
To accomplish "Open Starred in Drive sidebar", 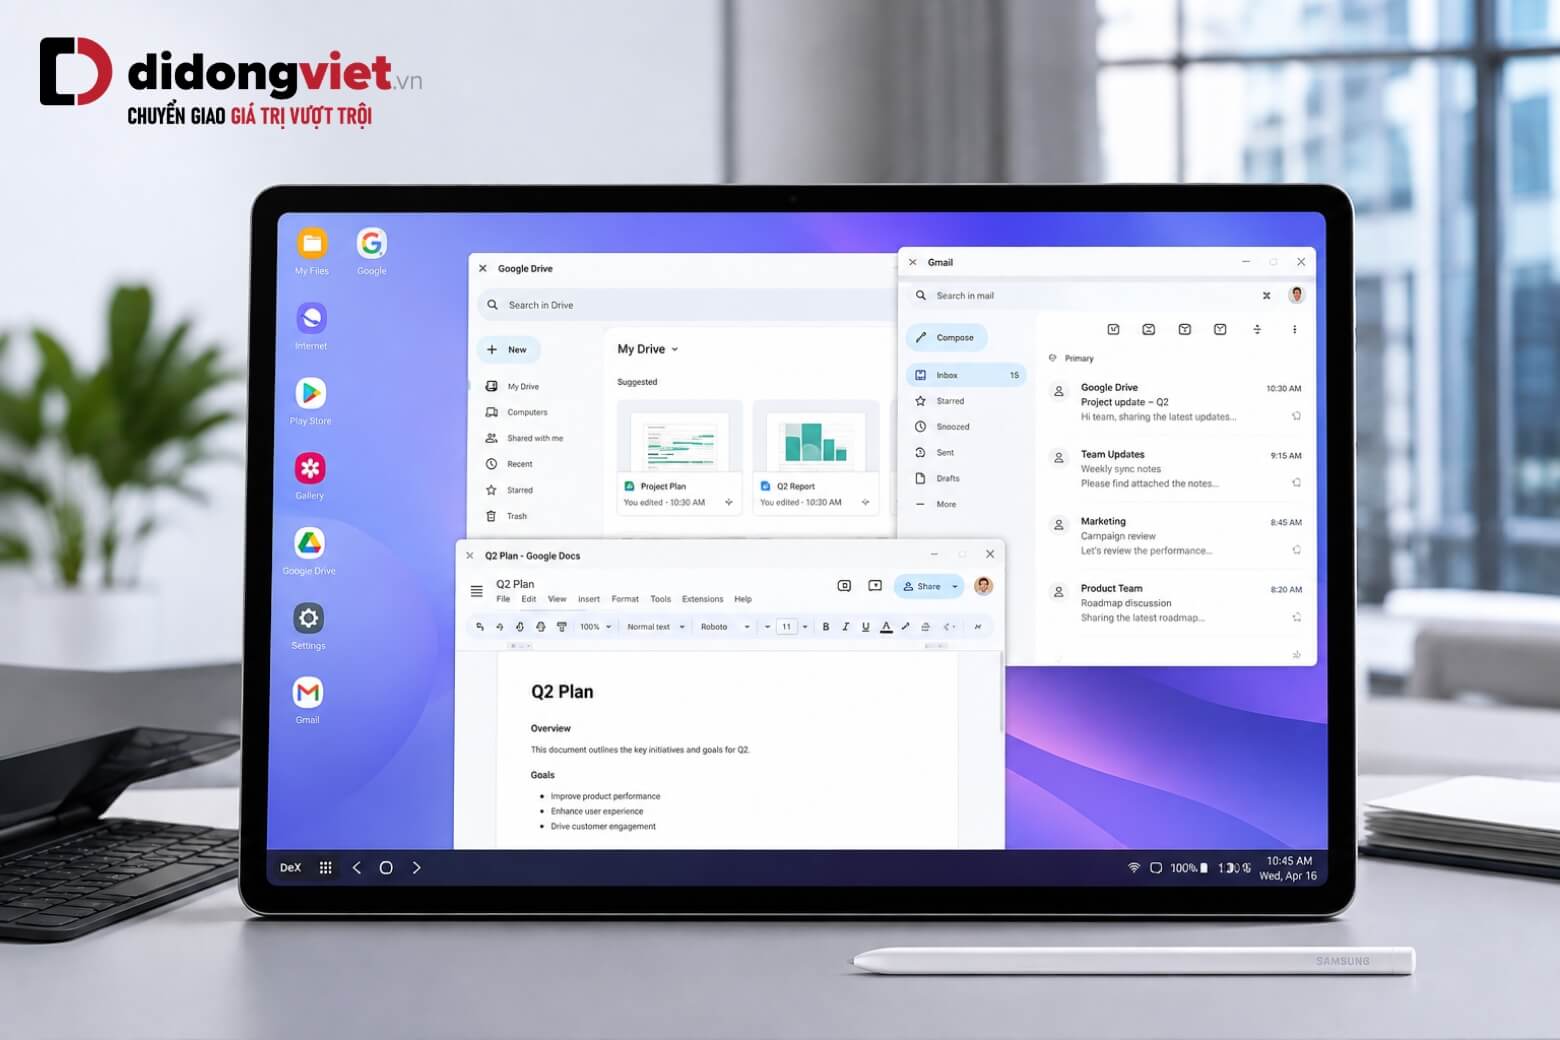I will [510, 490].
